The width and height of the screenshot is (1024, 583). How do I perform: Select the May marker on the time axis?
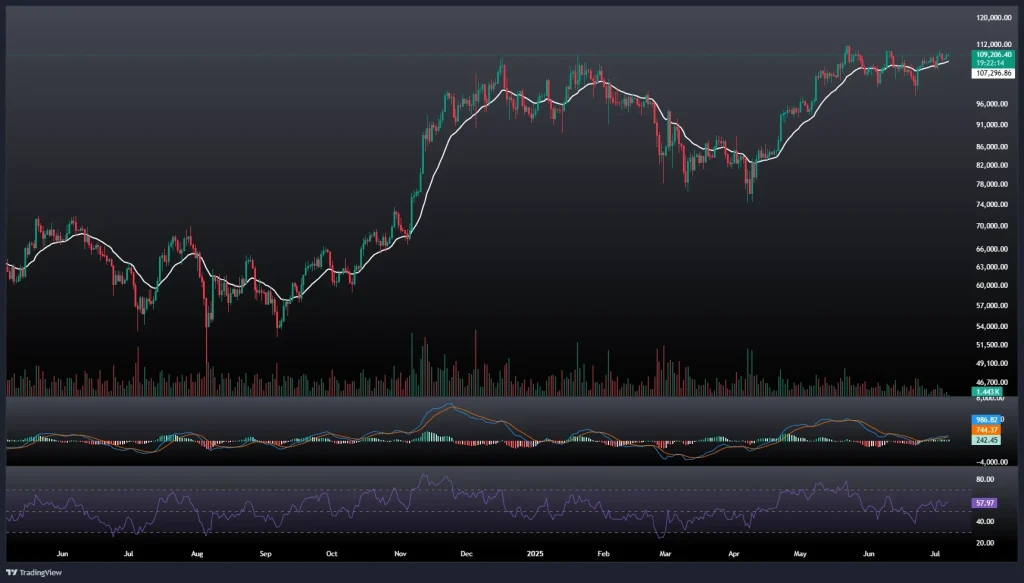798,552
